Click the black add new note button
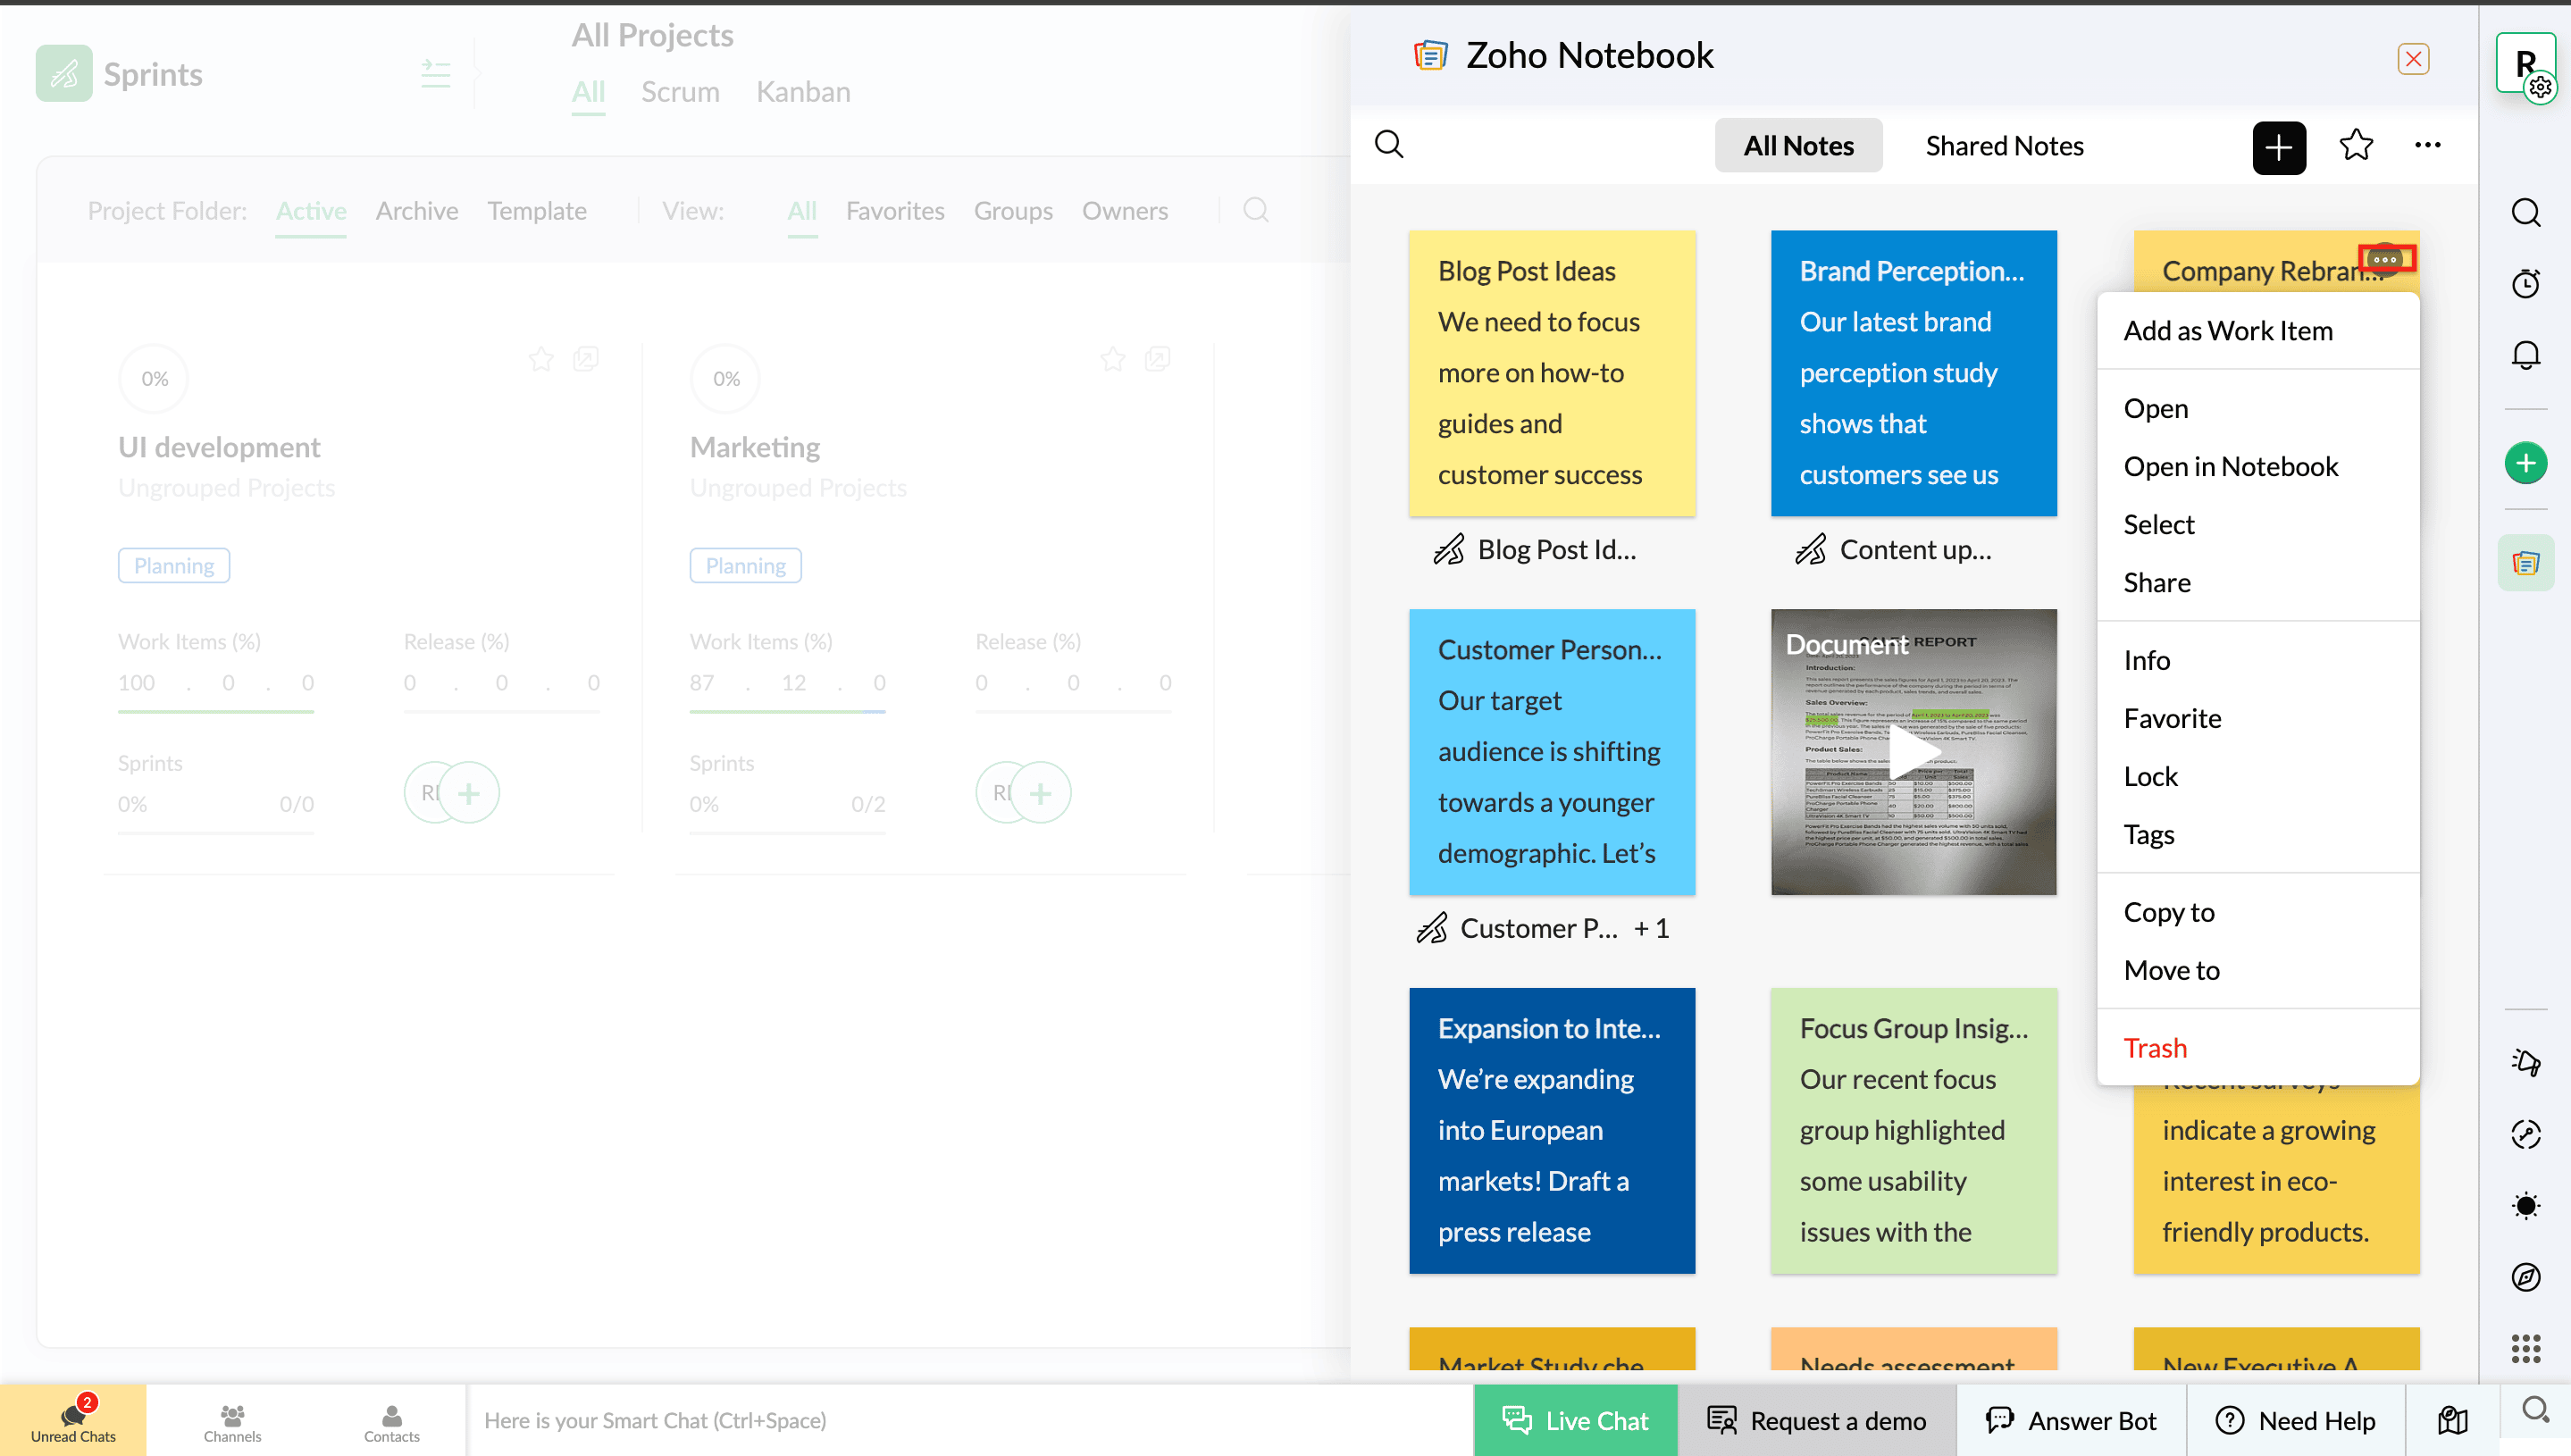 pos(2278,147)
